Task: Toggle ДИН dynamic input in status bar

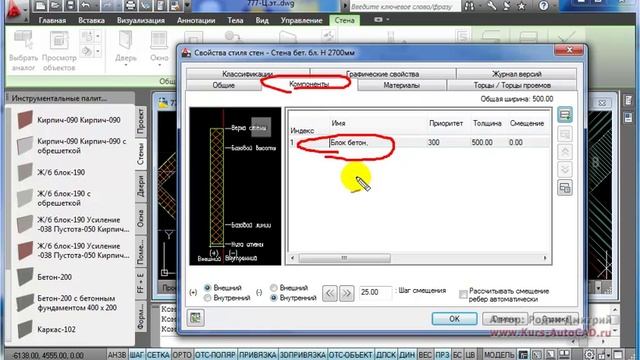Action: coord(407,355)
